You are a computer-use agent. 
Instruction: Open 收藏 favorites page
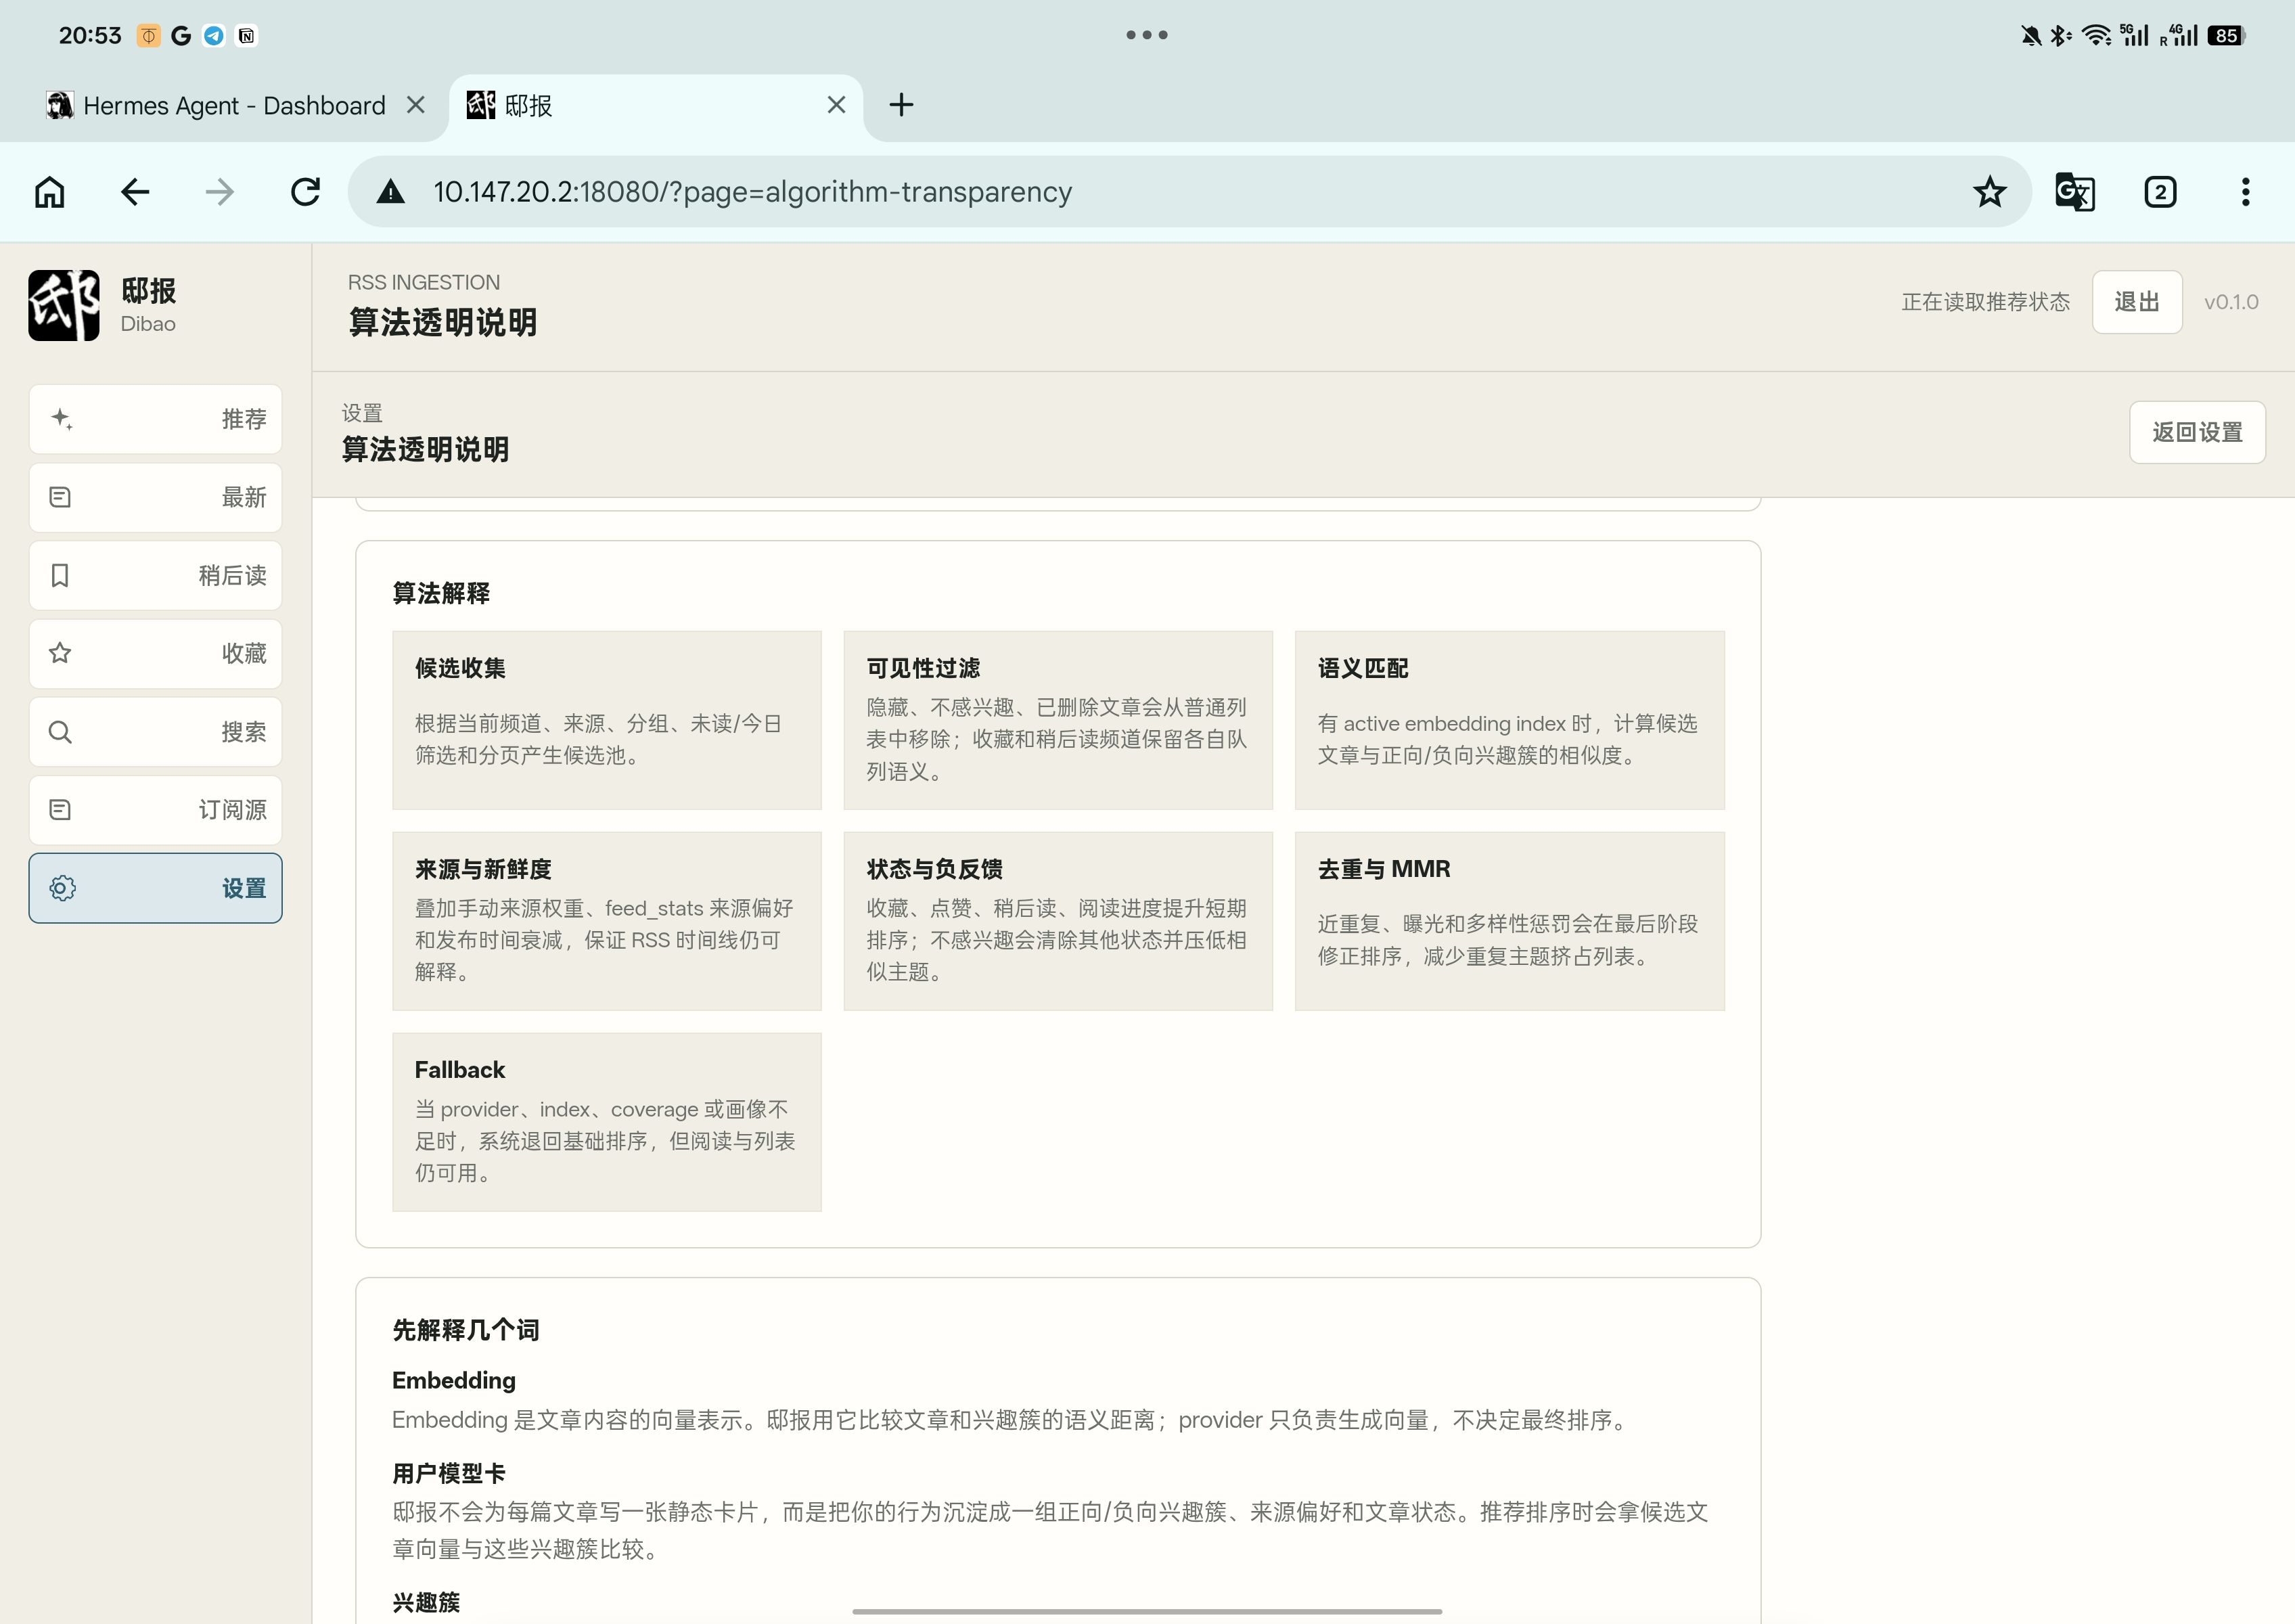point(155,653)
